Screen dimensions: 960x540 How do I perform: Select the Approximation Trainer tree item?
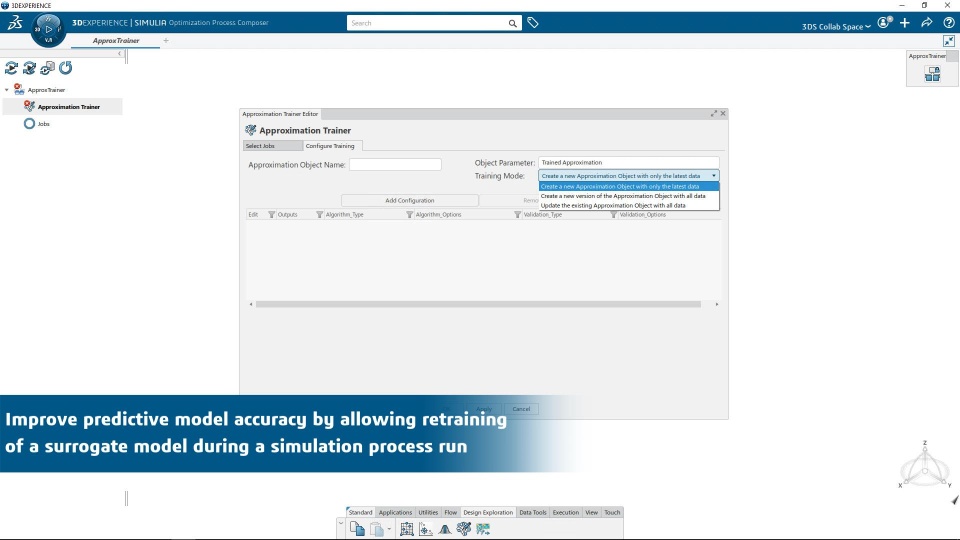pyautogui.click(x=62, y=107)
